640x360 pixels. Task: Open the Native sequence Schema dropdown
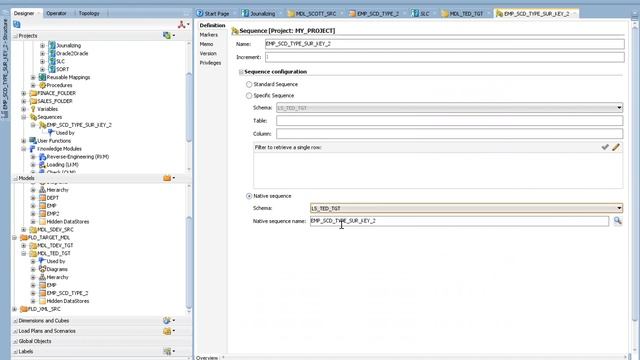(619, 208)
